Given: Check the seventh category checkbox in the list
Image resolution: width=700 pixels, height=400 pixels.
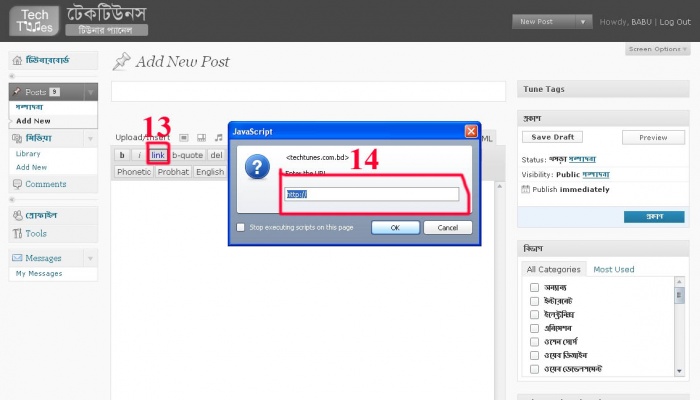Looking at the screenshot, I should pos(534,369).
